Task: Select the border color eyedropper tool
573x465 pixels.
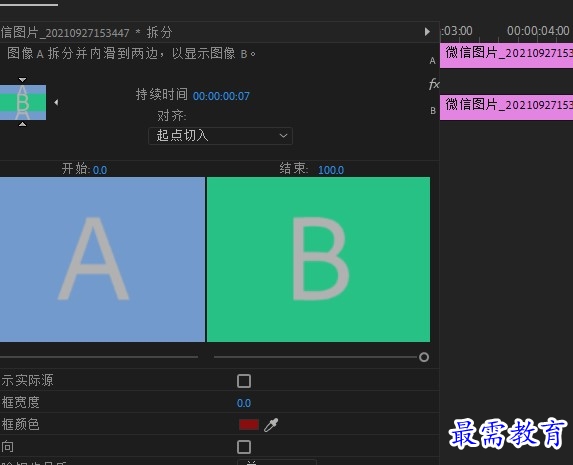Action: pyautogui.click(x=271, y=425)
